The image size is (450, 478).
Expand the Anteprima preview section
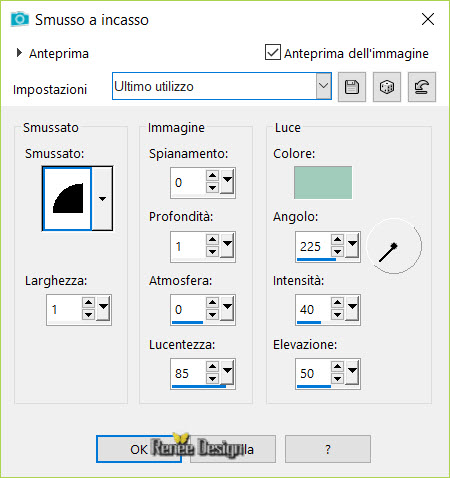click(x=19, y=53)
